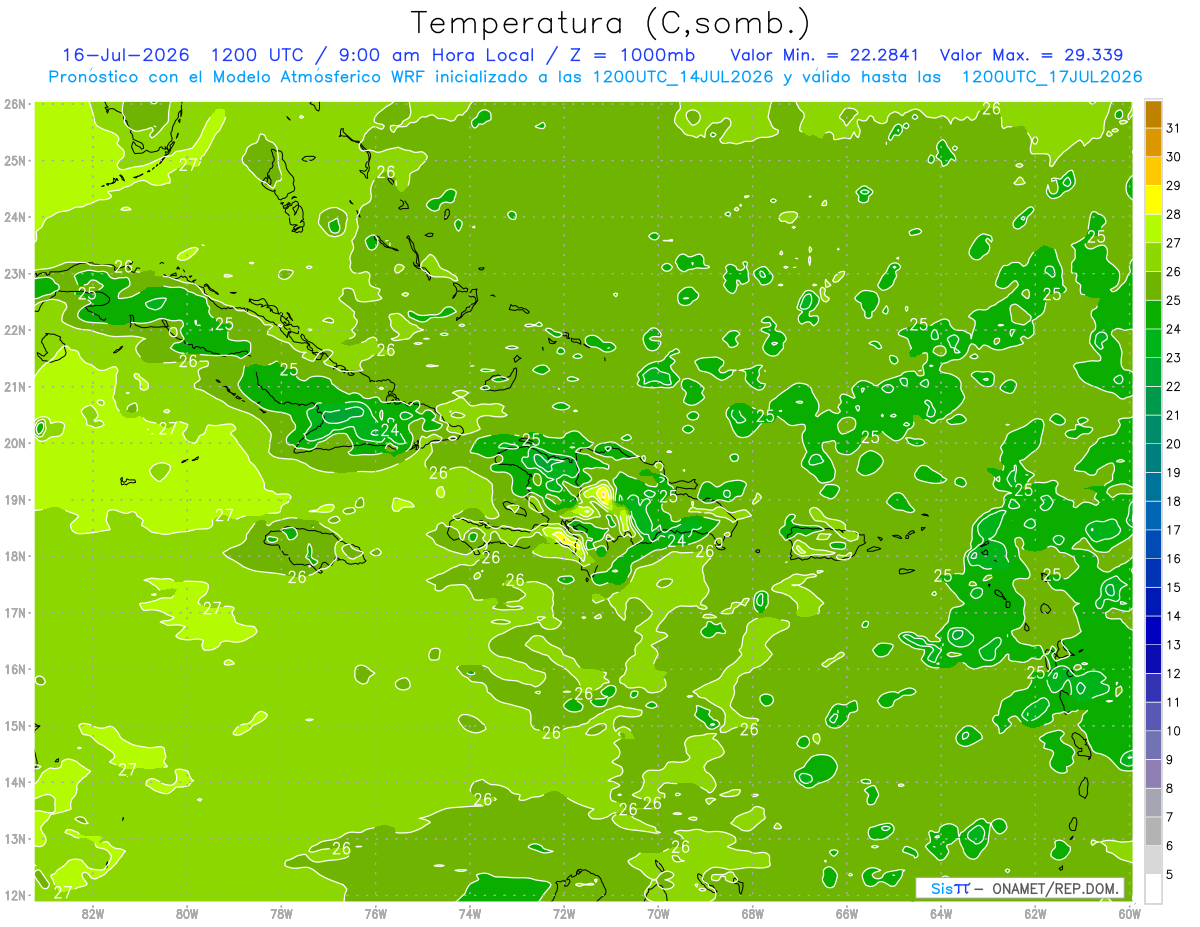Image resolution: width=1200 pixels, height=927 pixels.
Task: Click the 70W longitude axis label
Action: pyautogui.click(x=658, y=913)
